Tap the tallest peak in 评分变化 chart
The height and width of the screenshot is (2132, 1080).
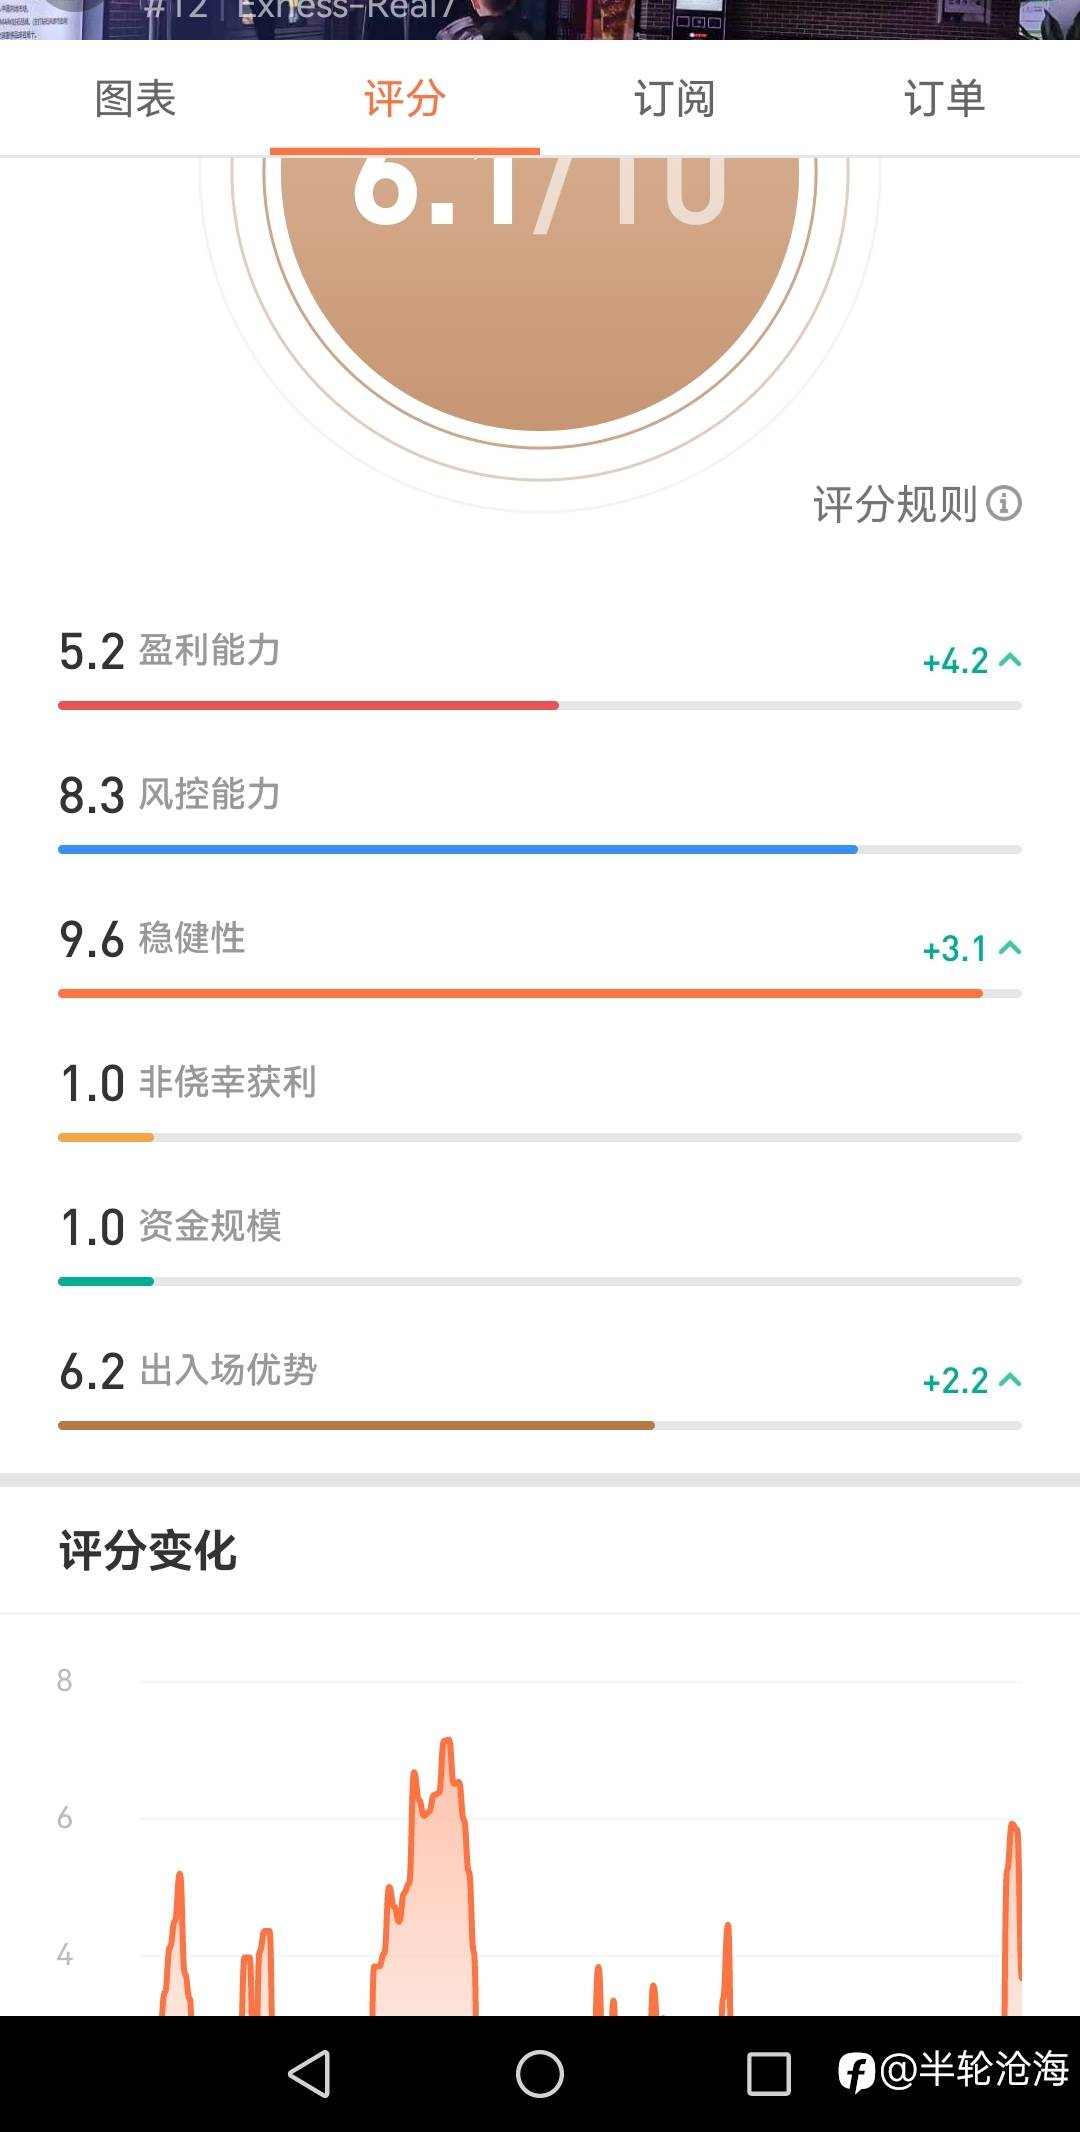447,1742
